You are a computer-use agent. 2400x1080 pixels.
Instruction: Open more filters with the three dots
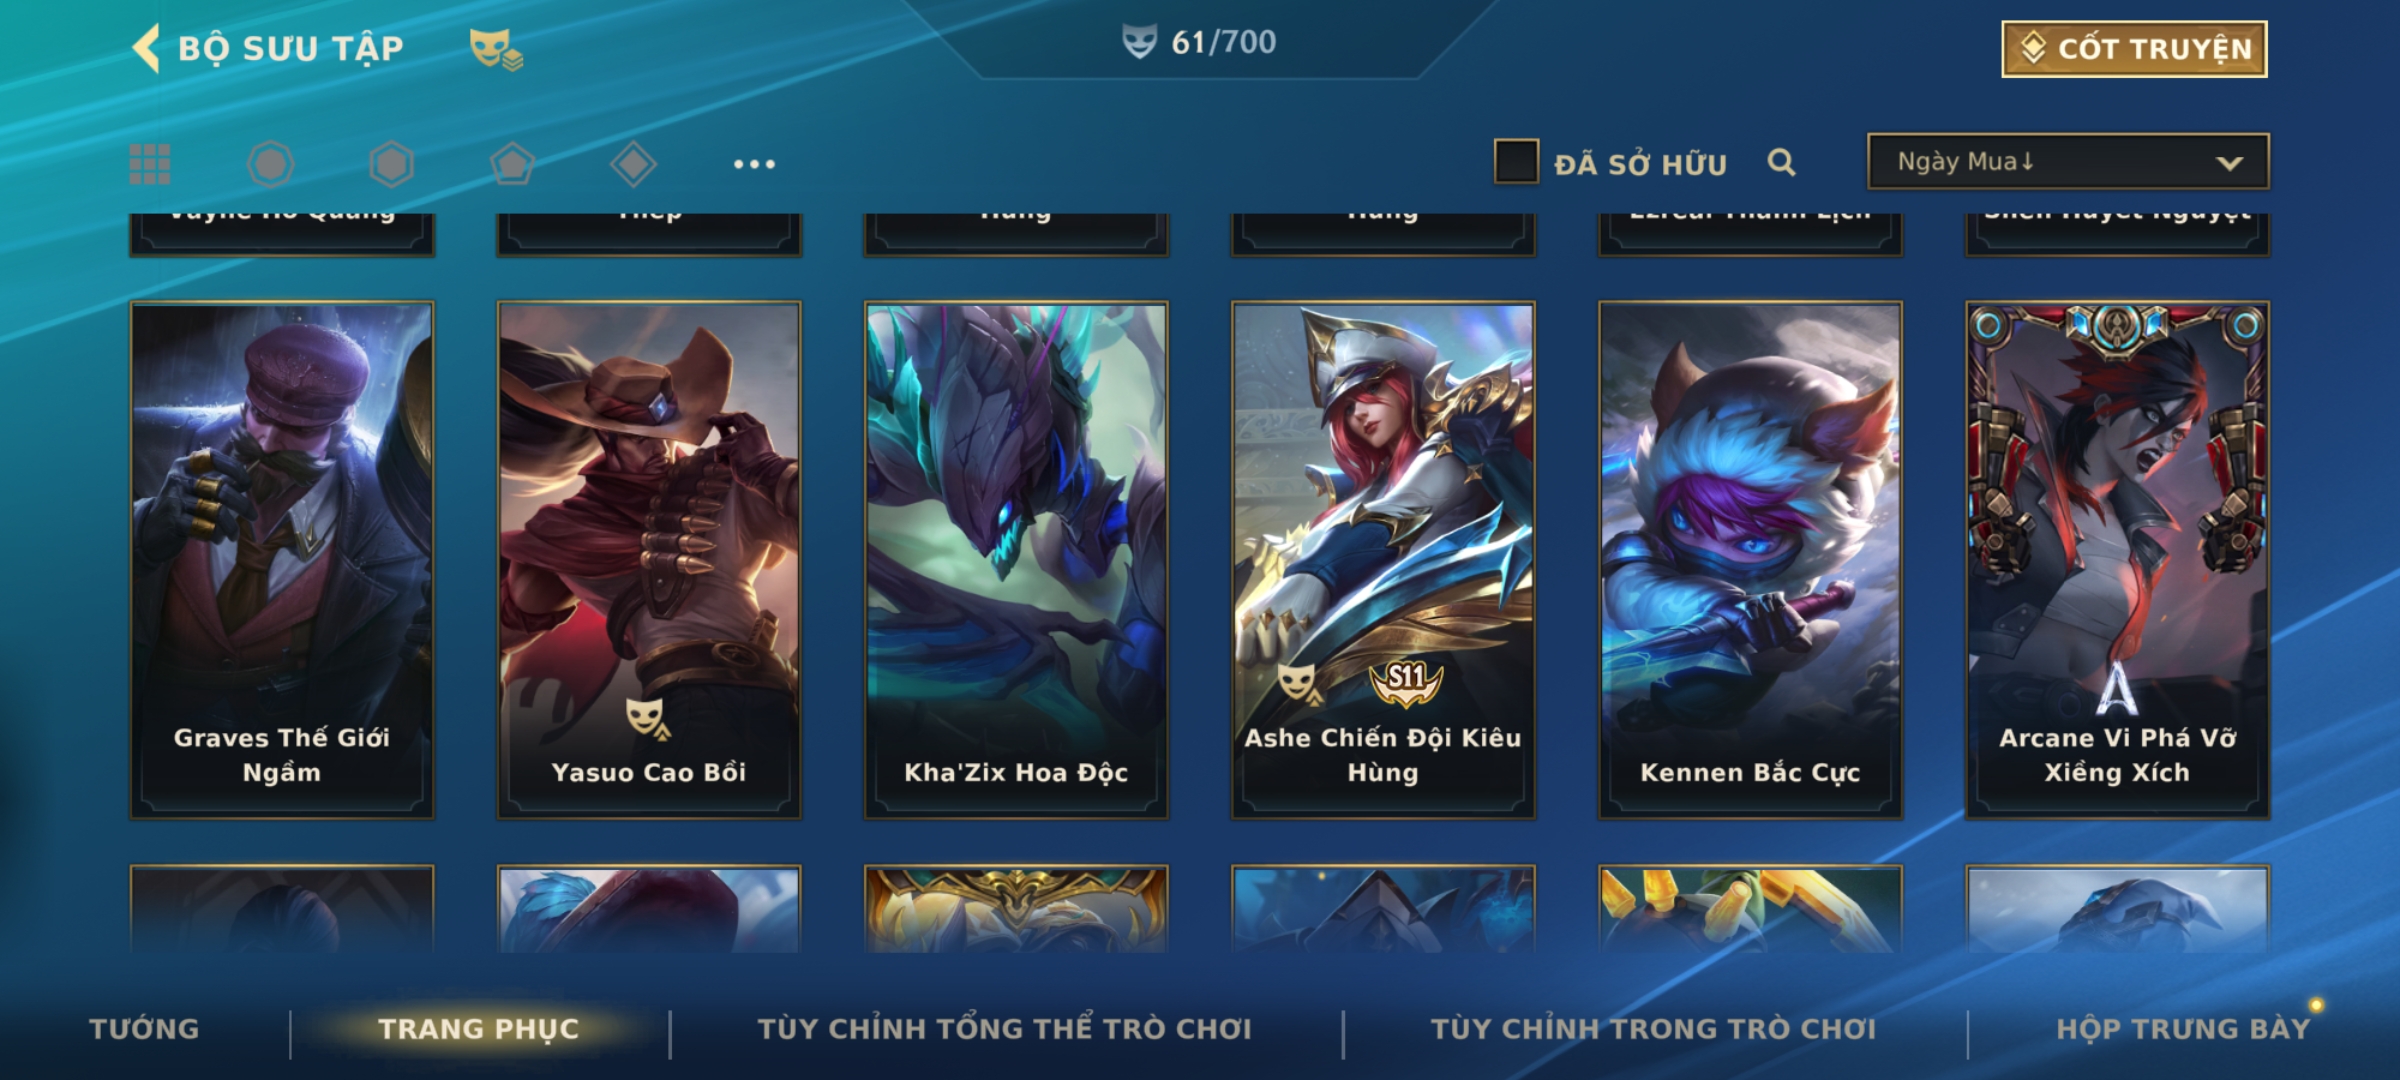click(754, 164)
